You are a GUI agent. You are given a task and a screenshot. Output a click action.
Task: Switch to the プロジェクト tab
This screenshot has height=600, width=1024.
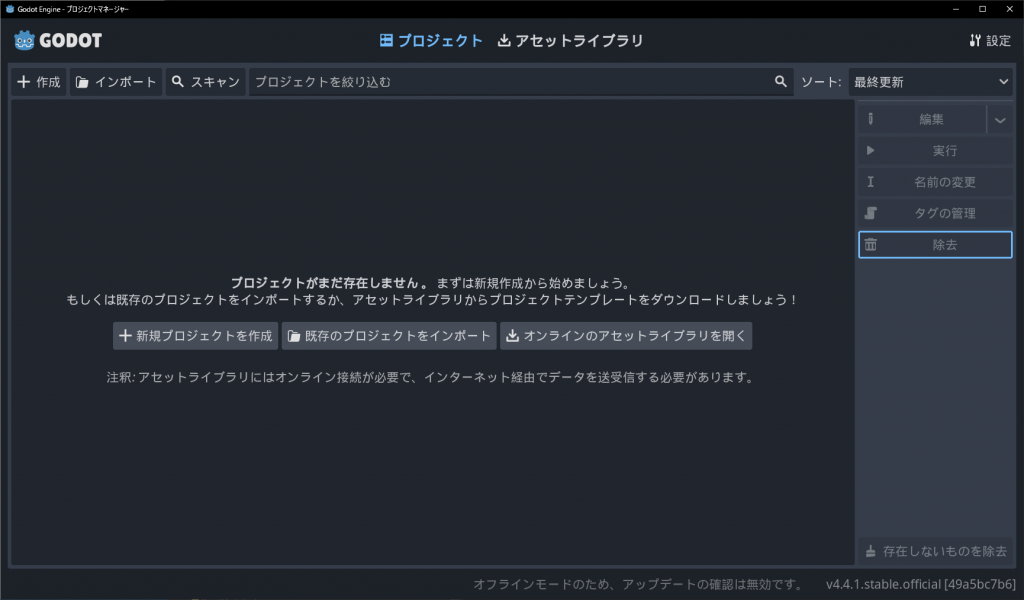click(x=432, y=41)
